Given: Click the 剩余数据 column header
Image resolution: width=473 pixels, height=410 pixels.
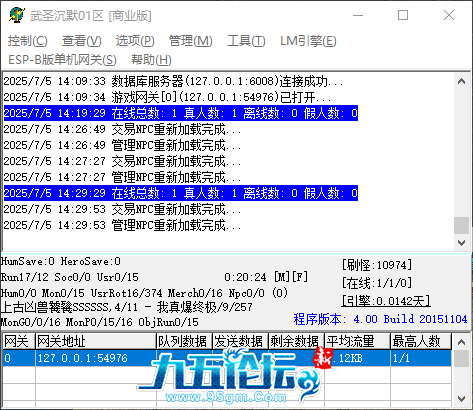Looking at the screenshot, I should click(296, 341).
